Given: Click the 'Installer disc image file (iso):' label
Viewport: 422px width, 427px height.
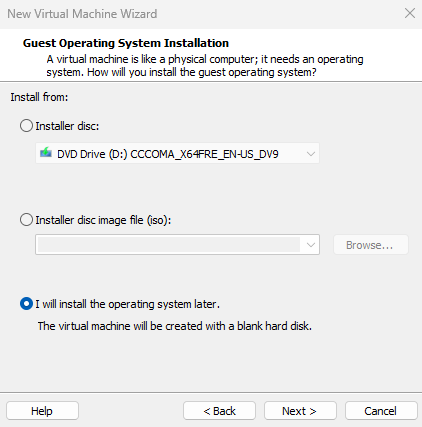Looking at the screenshot, I should point(103,220).
